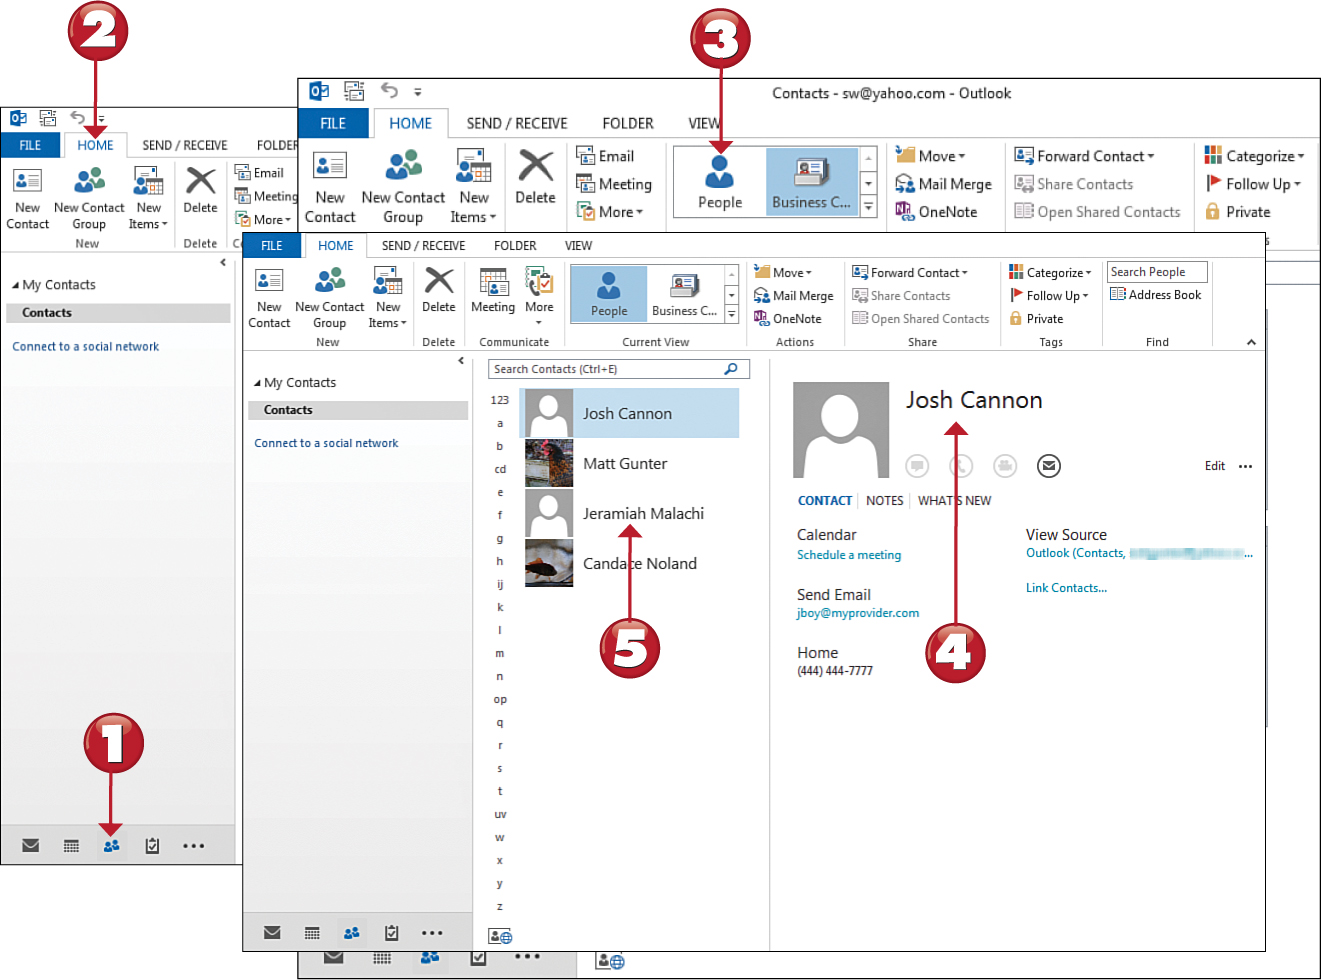Click Delete icon in front window ribbon
Viewport: 1321px width, 980px height.
coord(438,290)
